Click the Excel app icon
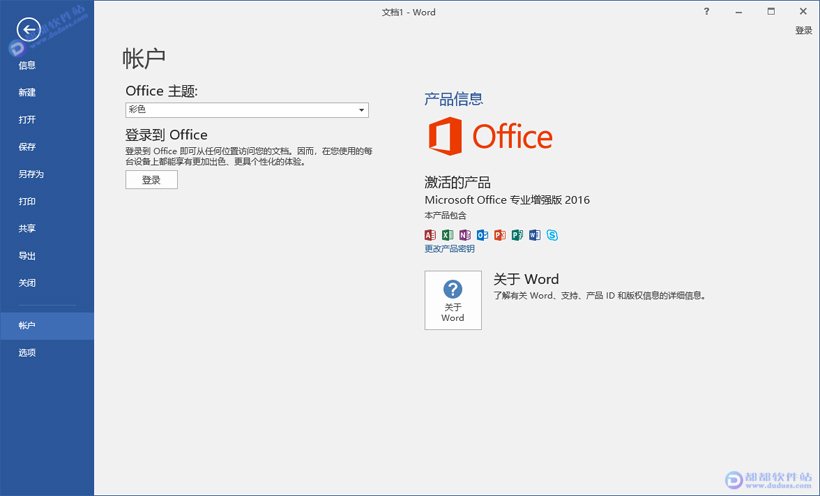Image resolution: width=820 pixels, height=496 pixels. coord(448,235)
